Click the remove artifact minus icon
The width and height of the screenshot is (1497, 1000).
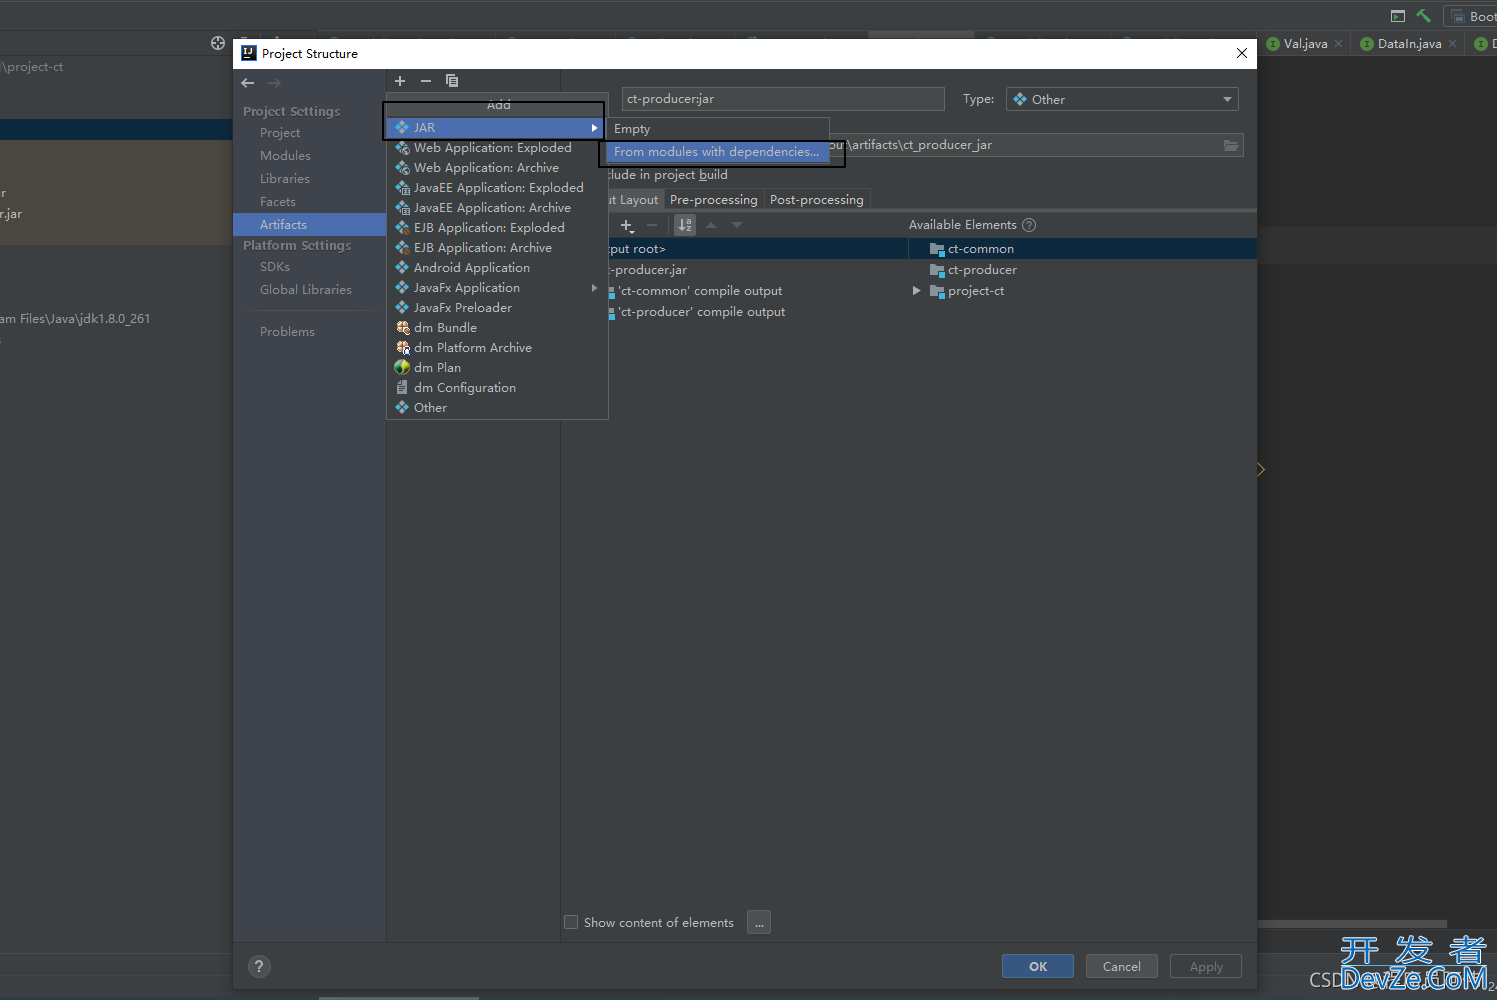pyautogui.click(x=426, y=81)
